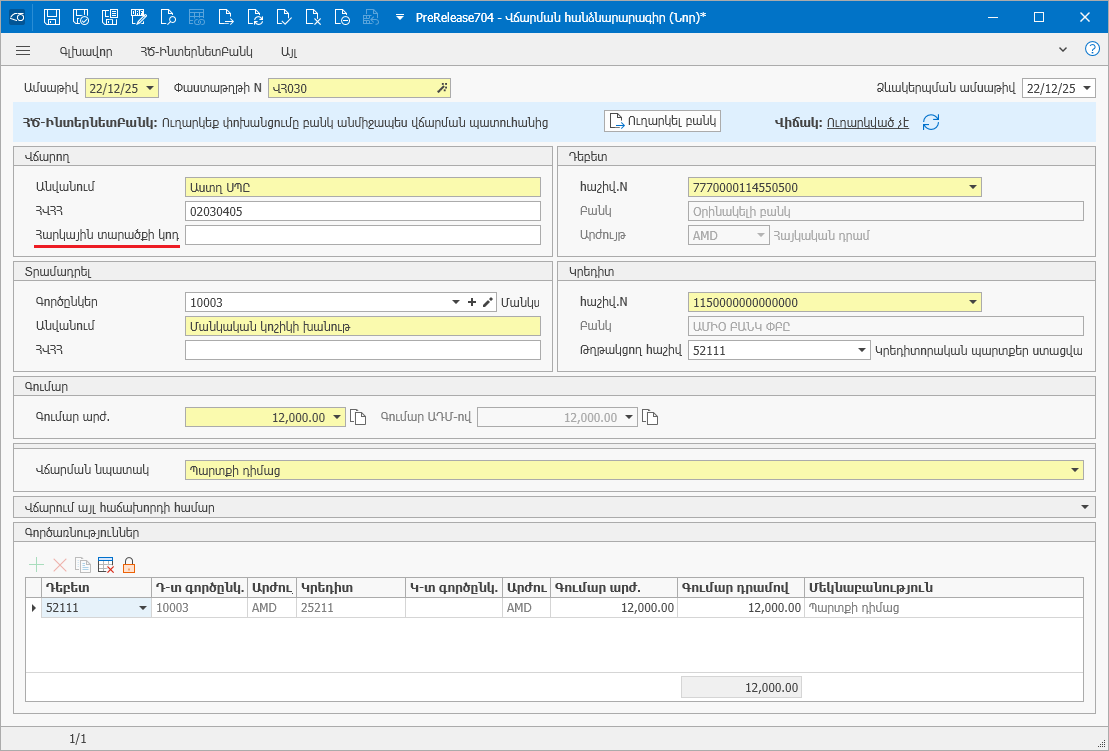Click the Հարկային տարածքի կոդ input field
The height and width of the screenshot is (751, 1109).
pyautogui.click(x=362, y=235)
